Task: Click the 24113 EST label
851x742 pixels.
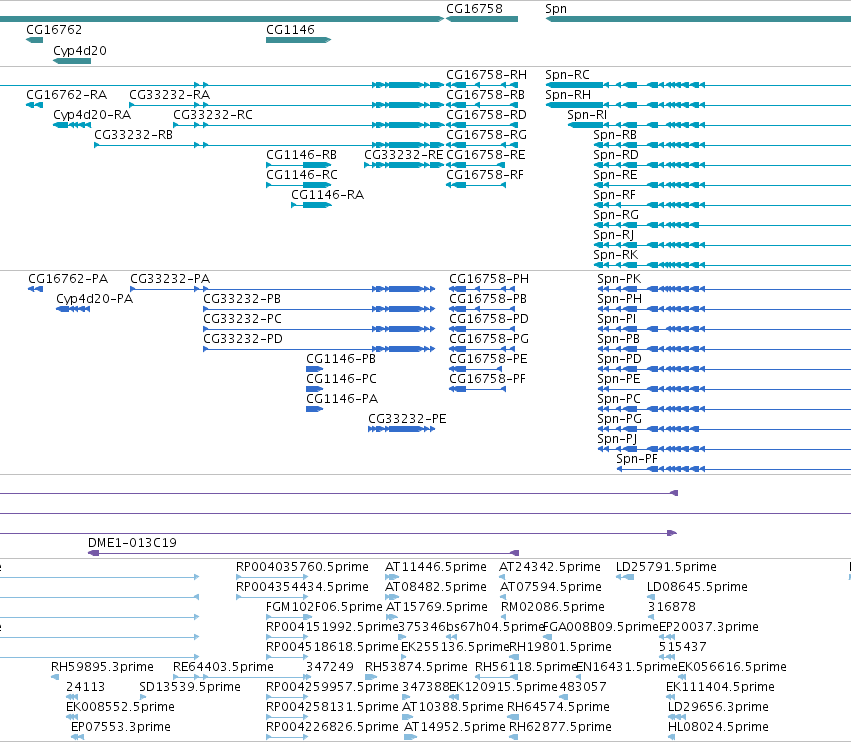Action: (x=85, y=687)
